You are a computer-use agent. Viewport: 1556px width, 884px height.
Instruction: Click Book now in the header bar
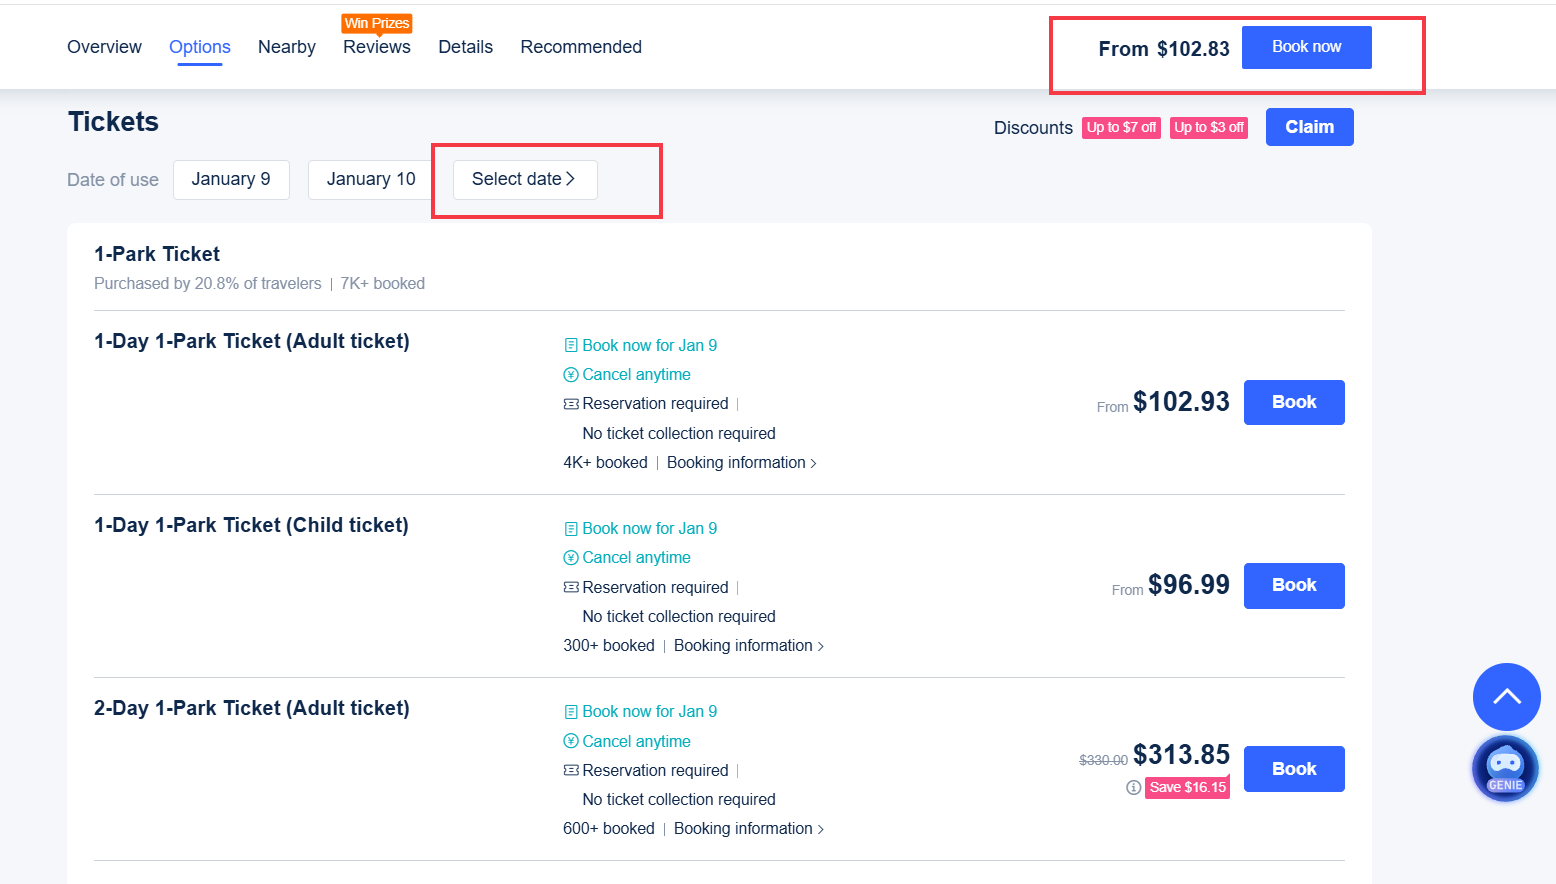pos(1306,46)
